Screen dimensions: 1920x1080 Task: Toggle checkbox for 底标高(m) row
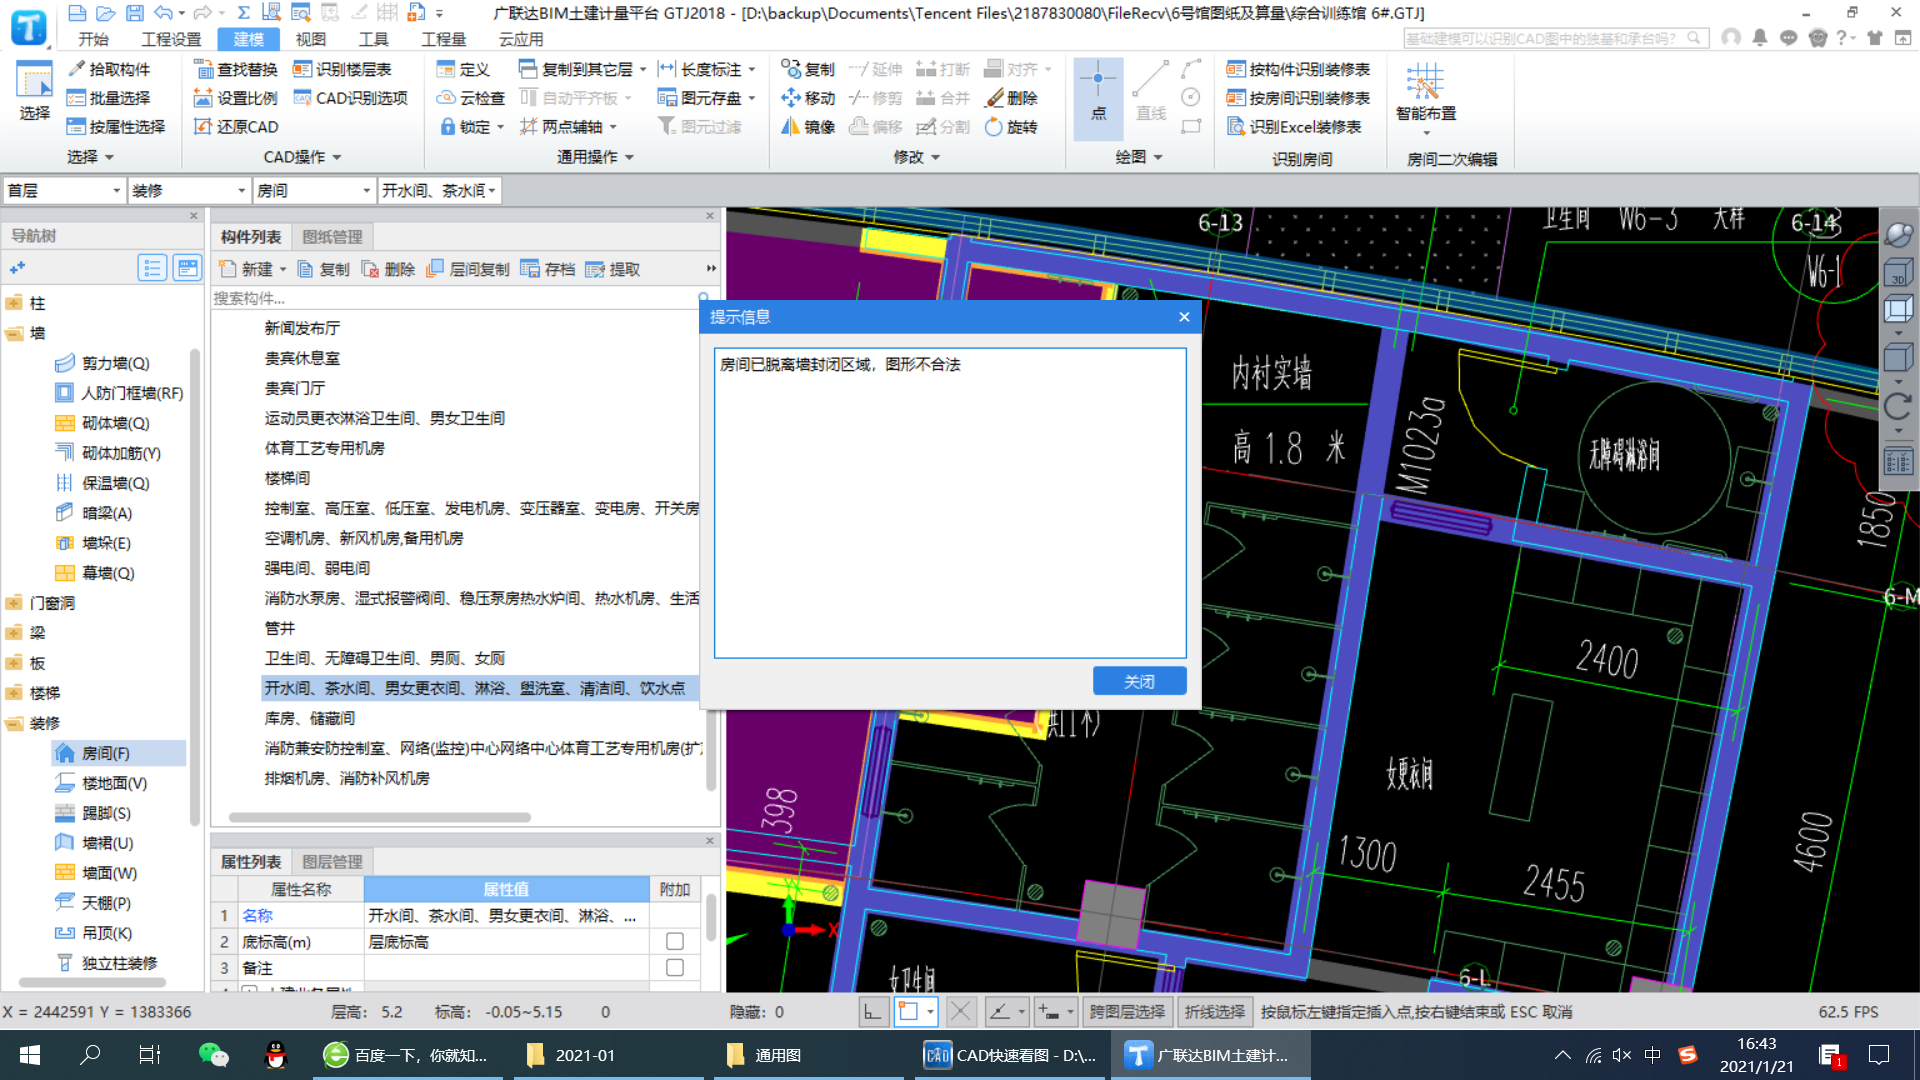click(x=675, y=941)
